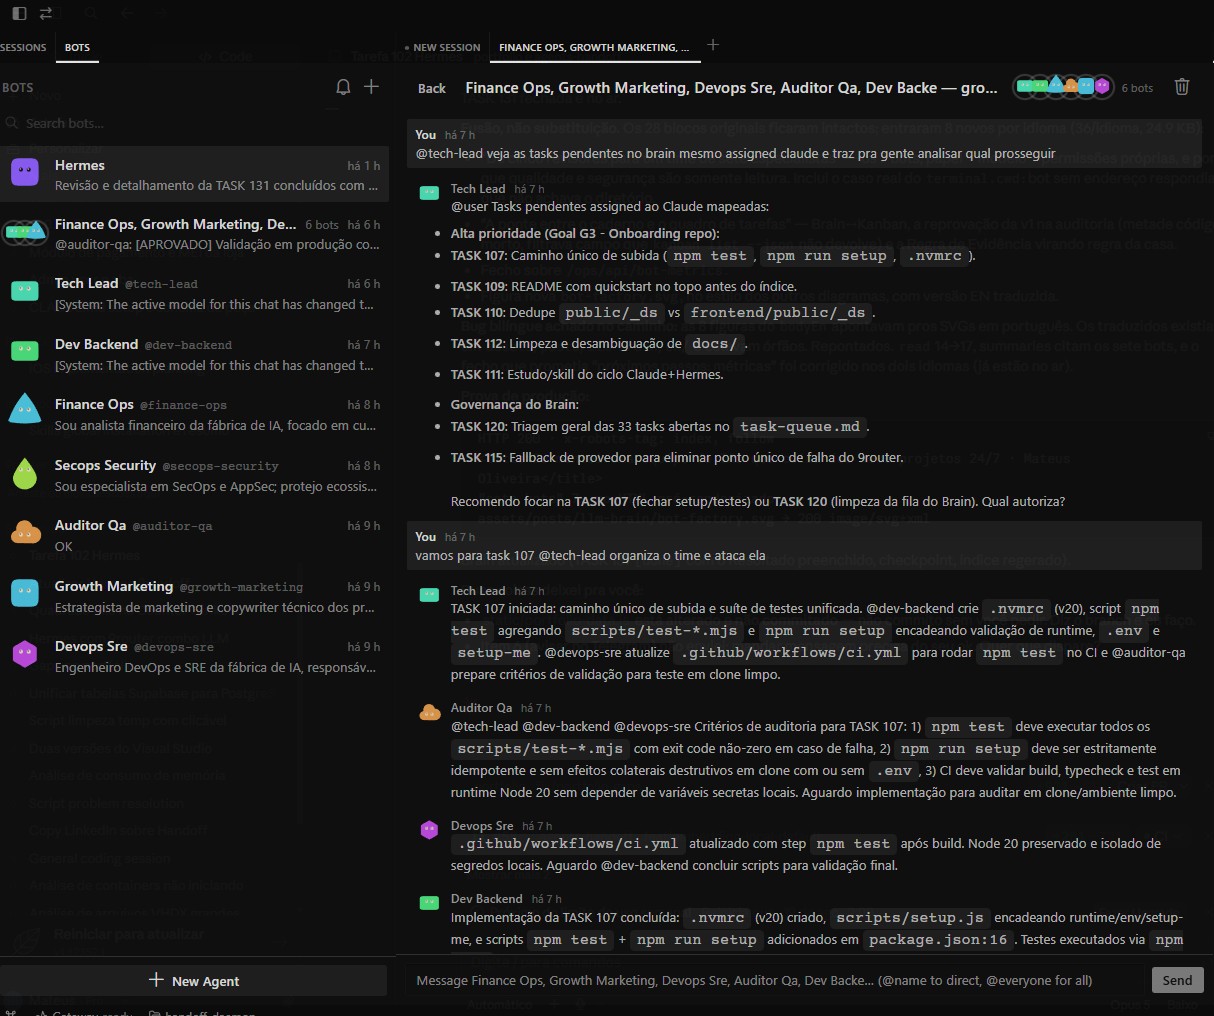This screenshot has width=1214, height=1016.
Task: Click the Hermes purple avatar
Action: coord(25,172)
